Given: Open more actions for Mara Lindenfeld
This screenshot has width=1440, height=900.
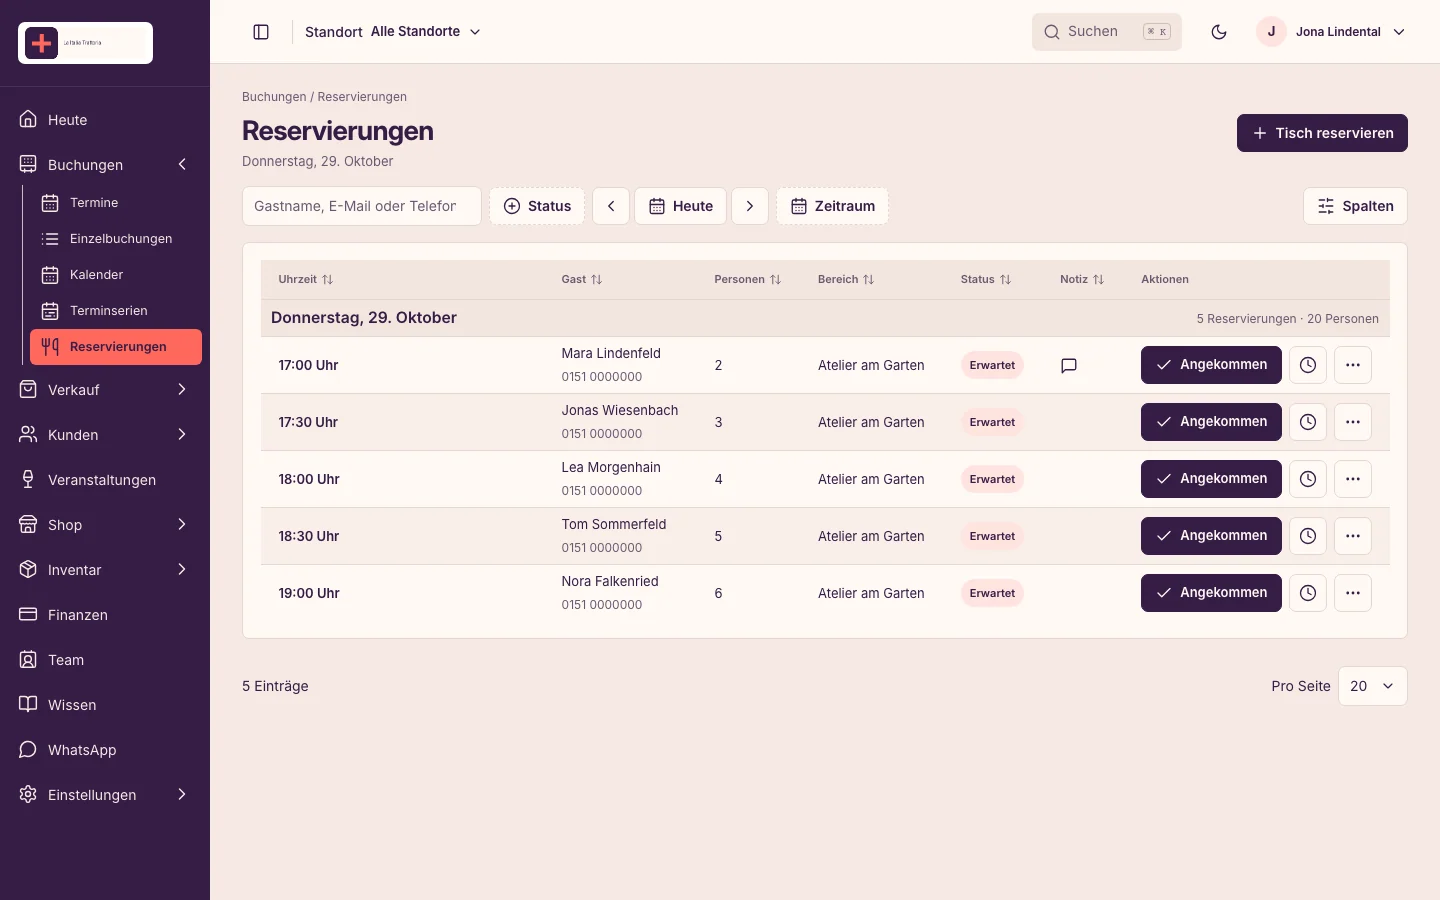Looking at the screenshot, I should (1353, 365).
